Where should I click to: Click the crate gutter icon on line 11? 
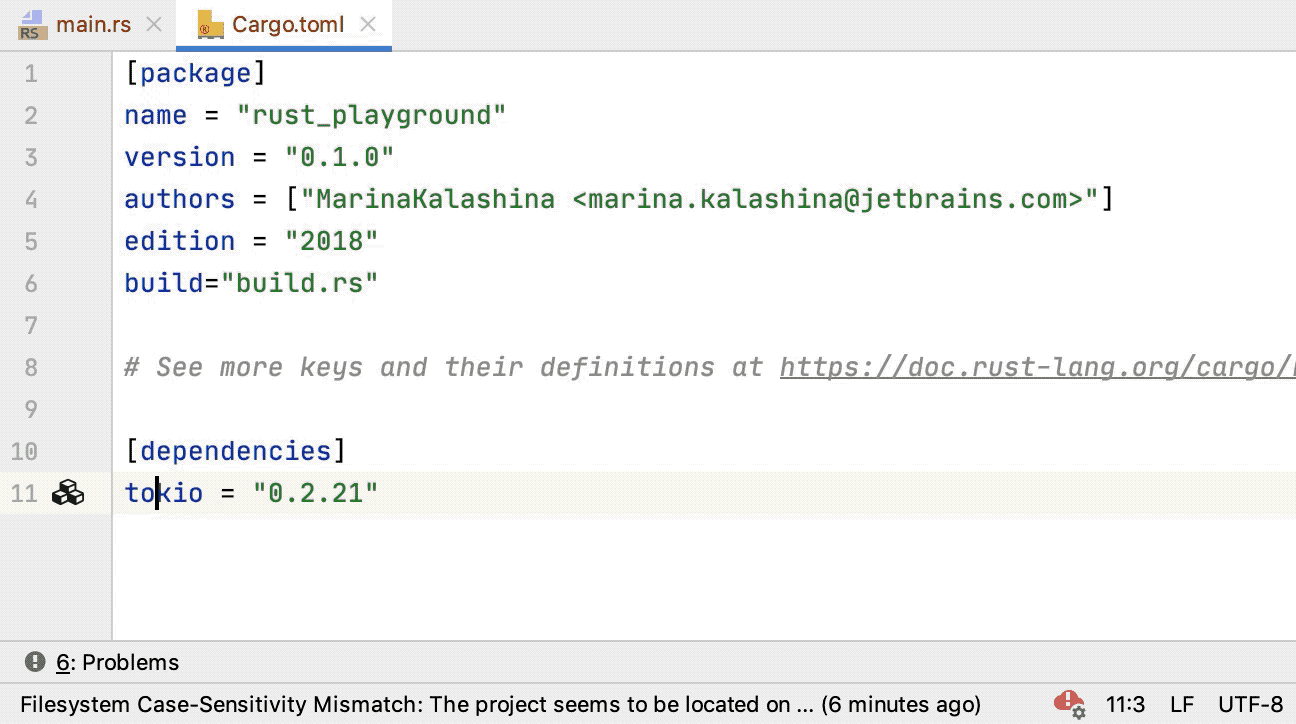click(x=68, y=493)
